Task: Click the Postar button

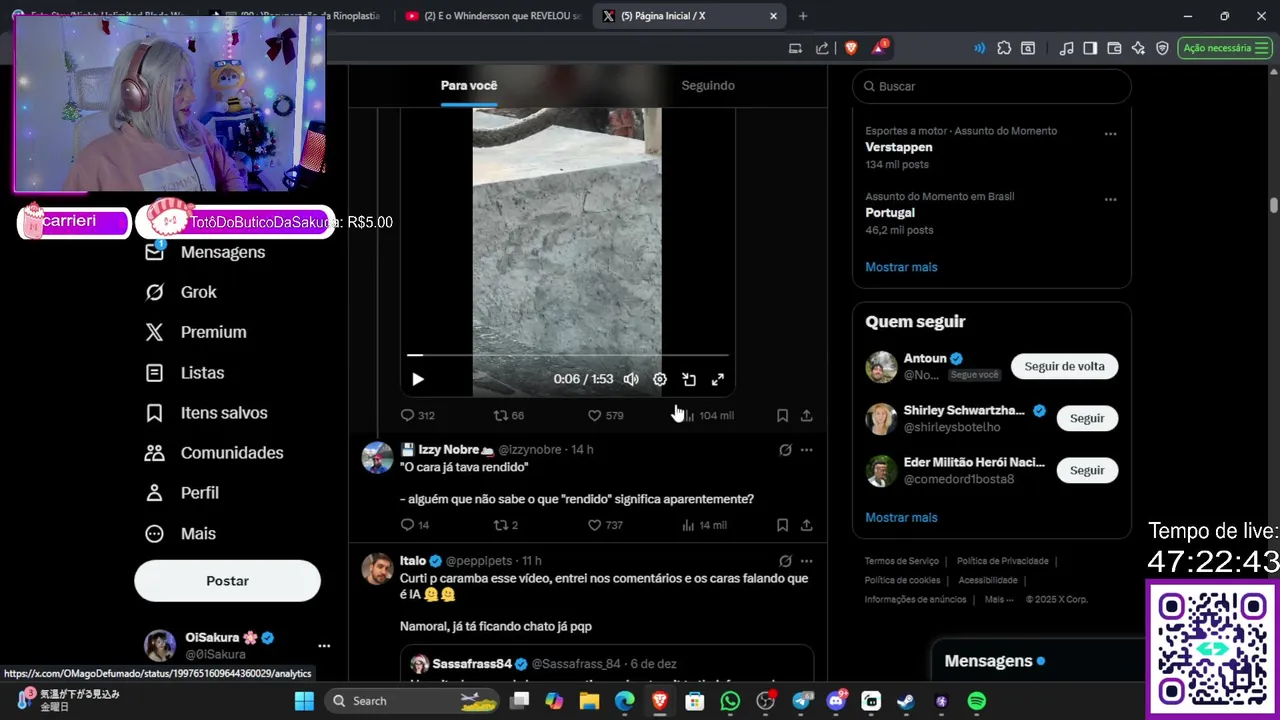Action: [227, 581]
